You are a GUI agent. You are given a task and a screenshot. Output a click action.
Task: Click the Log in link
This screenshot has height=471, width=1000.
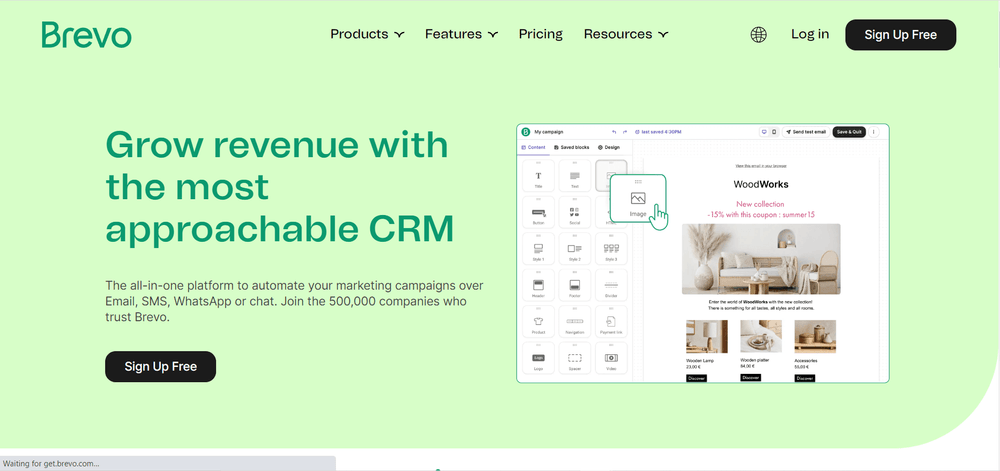[x=810, y=34]
